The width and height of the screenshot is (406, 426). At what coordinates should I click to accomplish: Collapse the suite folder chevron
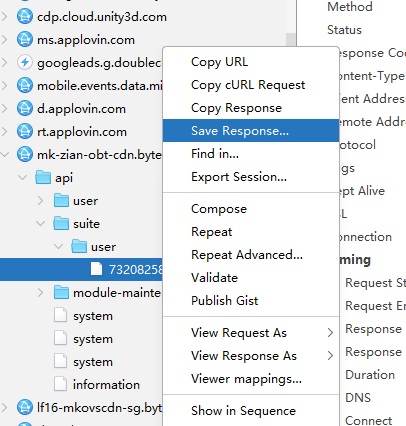(41, 223)
